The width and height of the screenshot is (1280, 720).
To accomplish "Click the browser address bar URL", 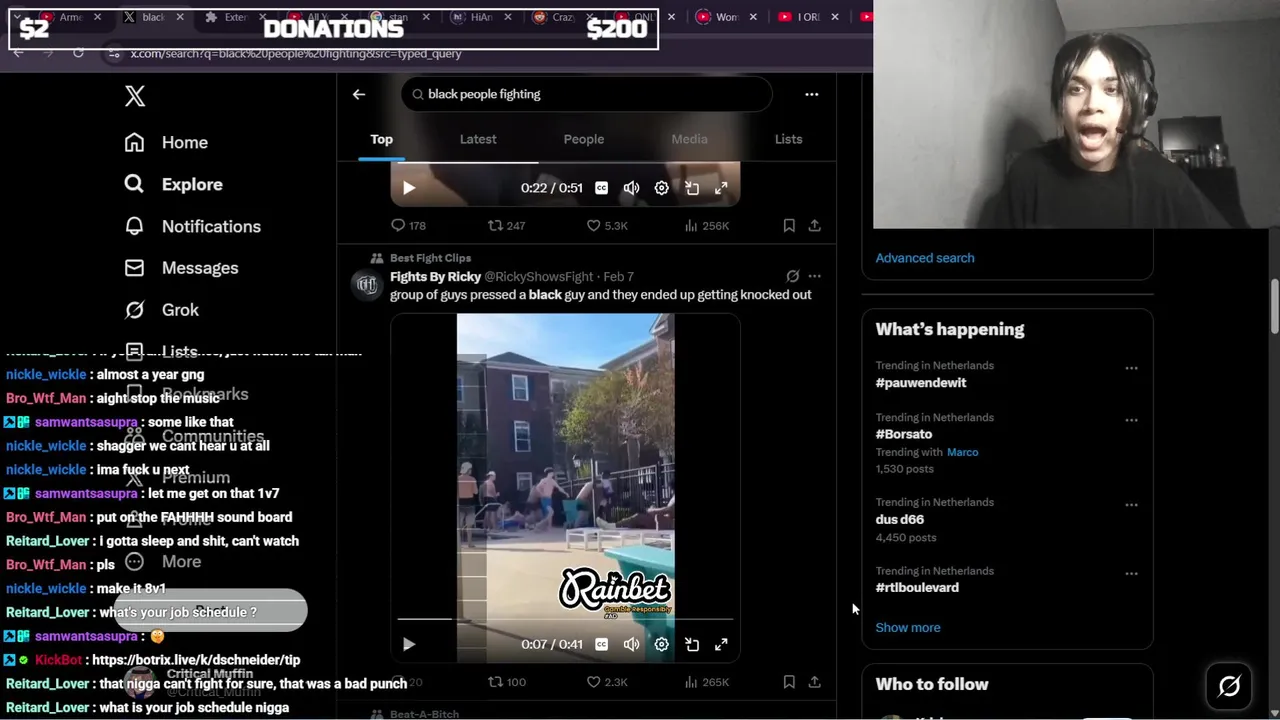I will pyautogui.click(x=296, y=53).
